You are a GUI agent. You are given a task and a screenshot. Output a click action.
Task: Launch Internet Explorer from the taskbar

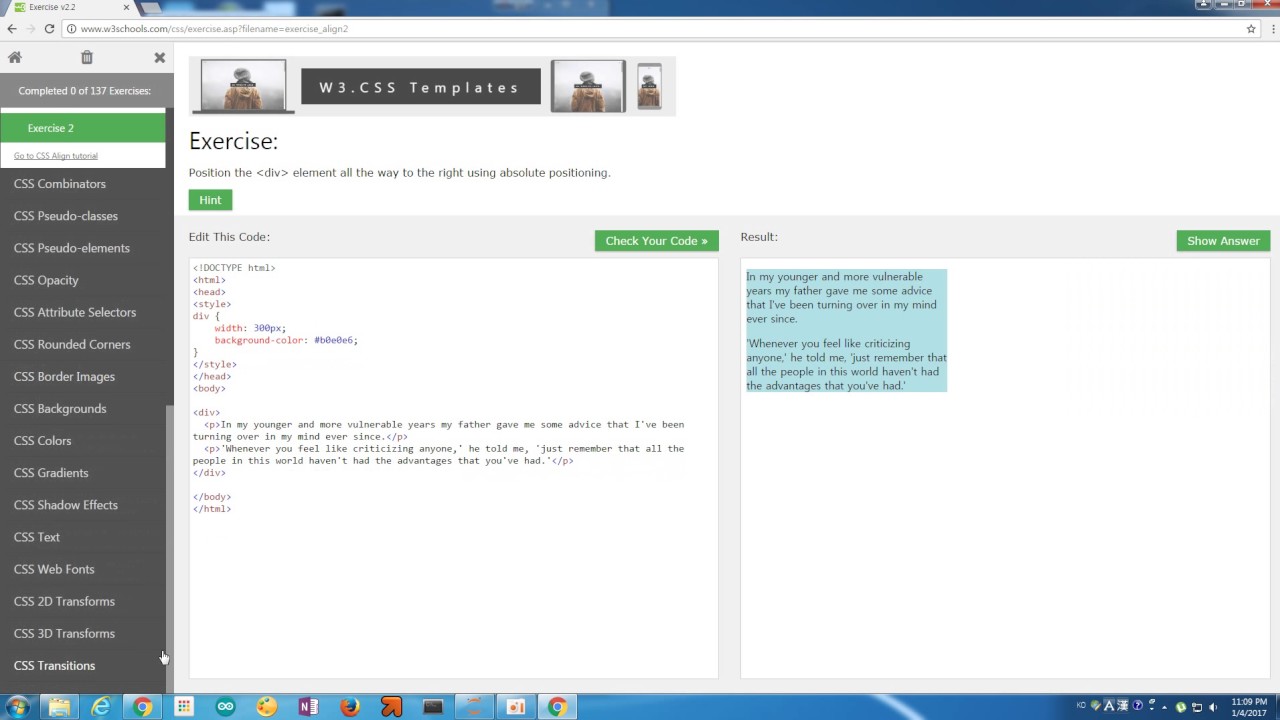coord(101,707)
